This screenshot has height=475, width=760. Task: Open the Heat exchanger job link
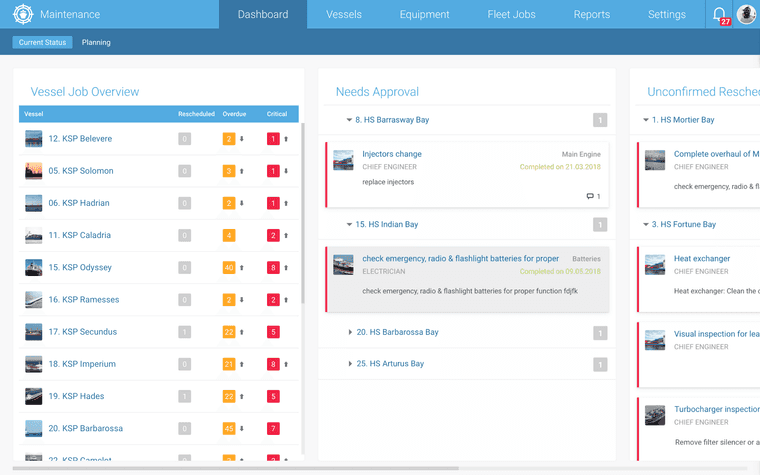pos(702,259)
